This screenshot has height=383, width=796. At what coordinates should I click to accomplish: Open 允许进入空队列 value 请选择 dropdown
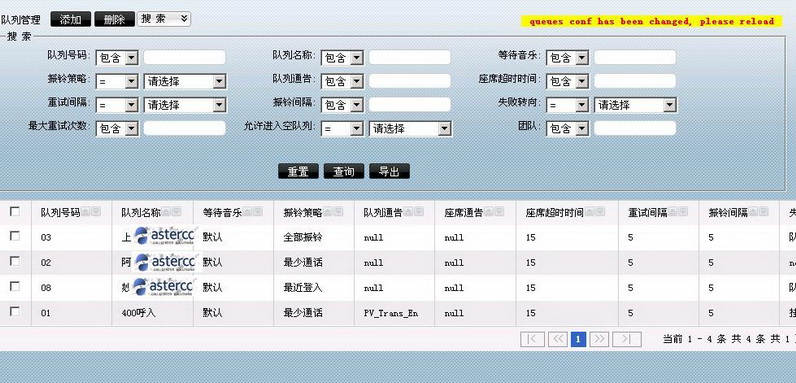(x=411, y=129)
